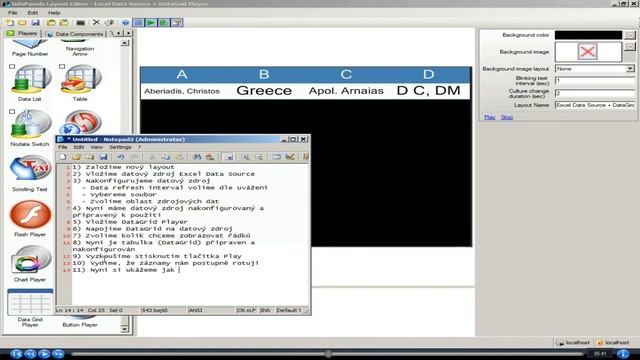Click the Culture change duration input field
The width and height of the screenshot is (640, 360).
[595, 93]
